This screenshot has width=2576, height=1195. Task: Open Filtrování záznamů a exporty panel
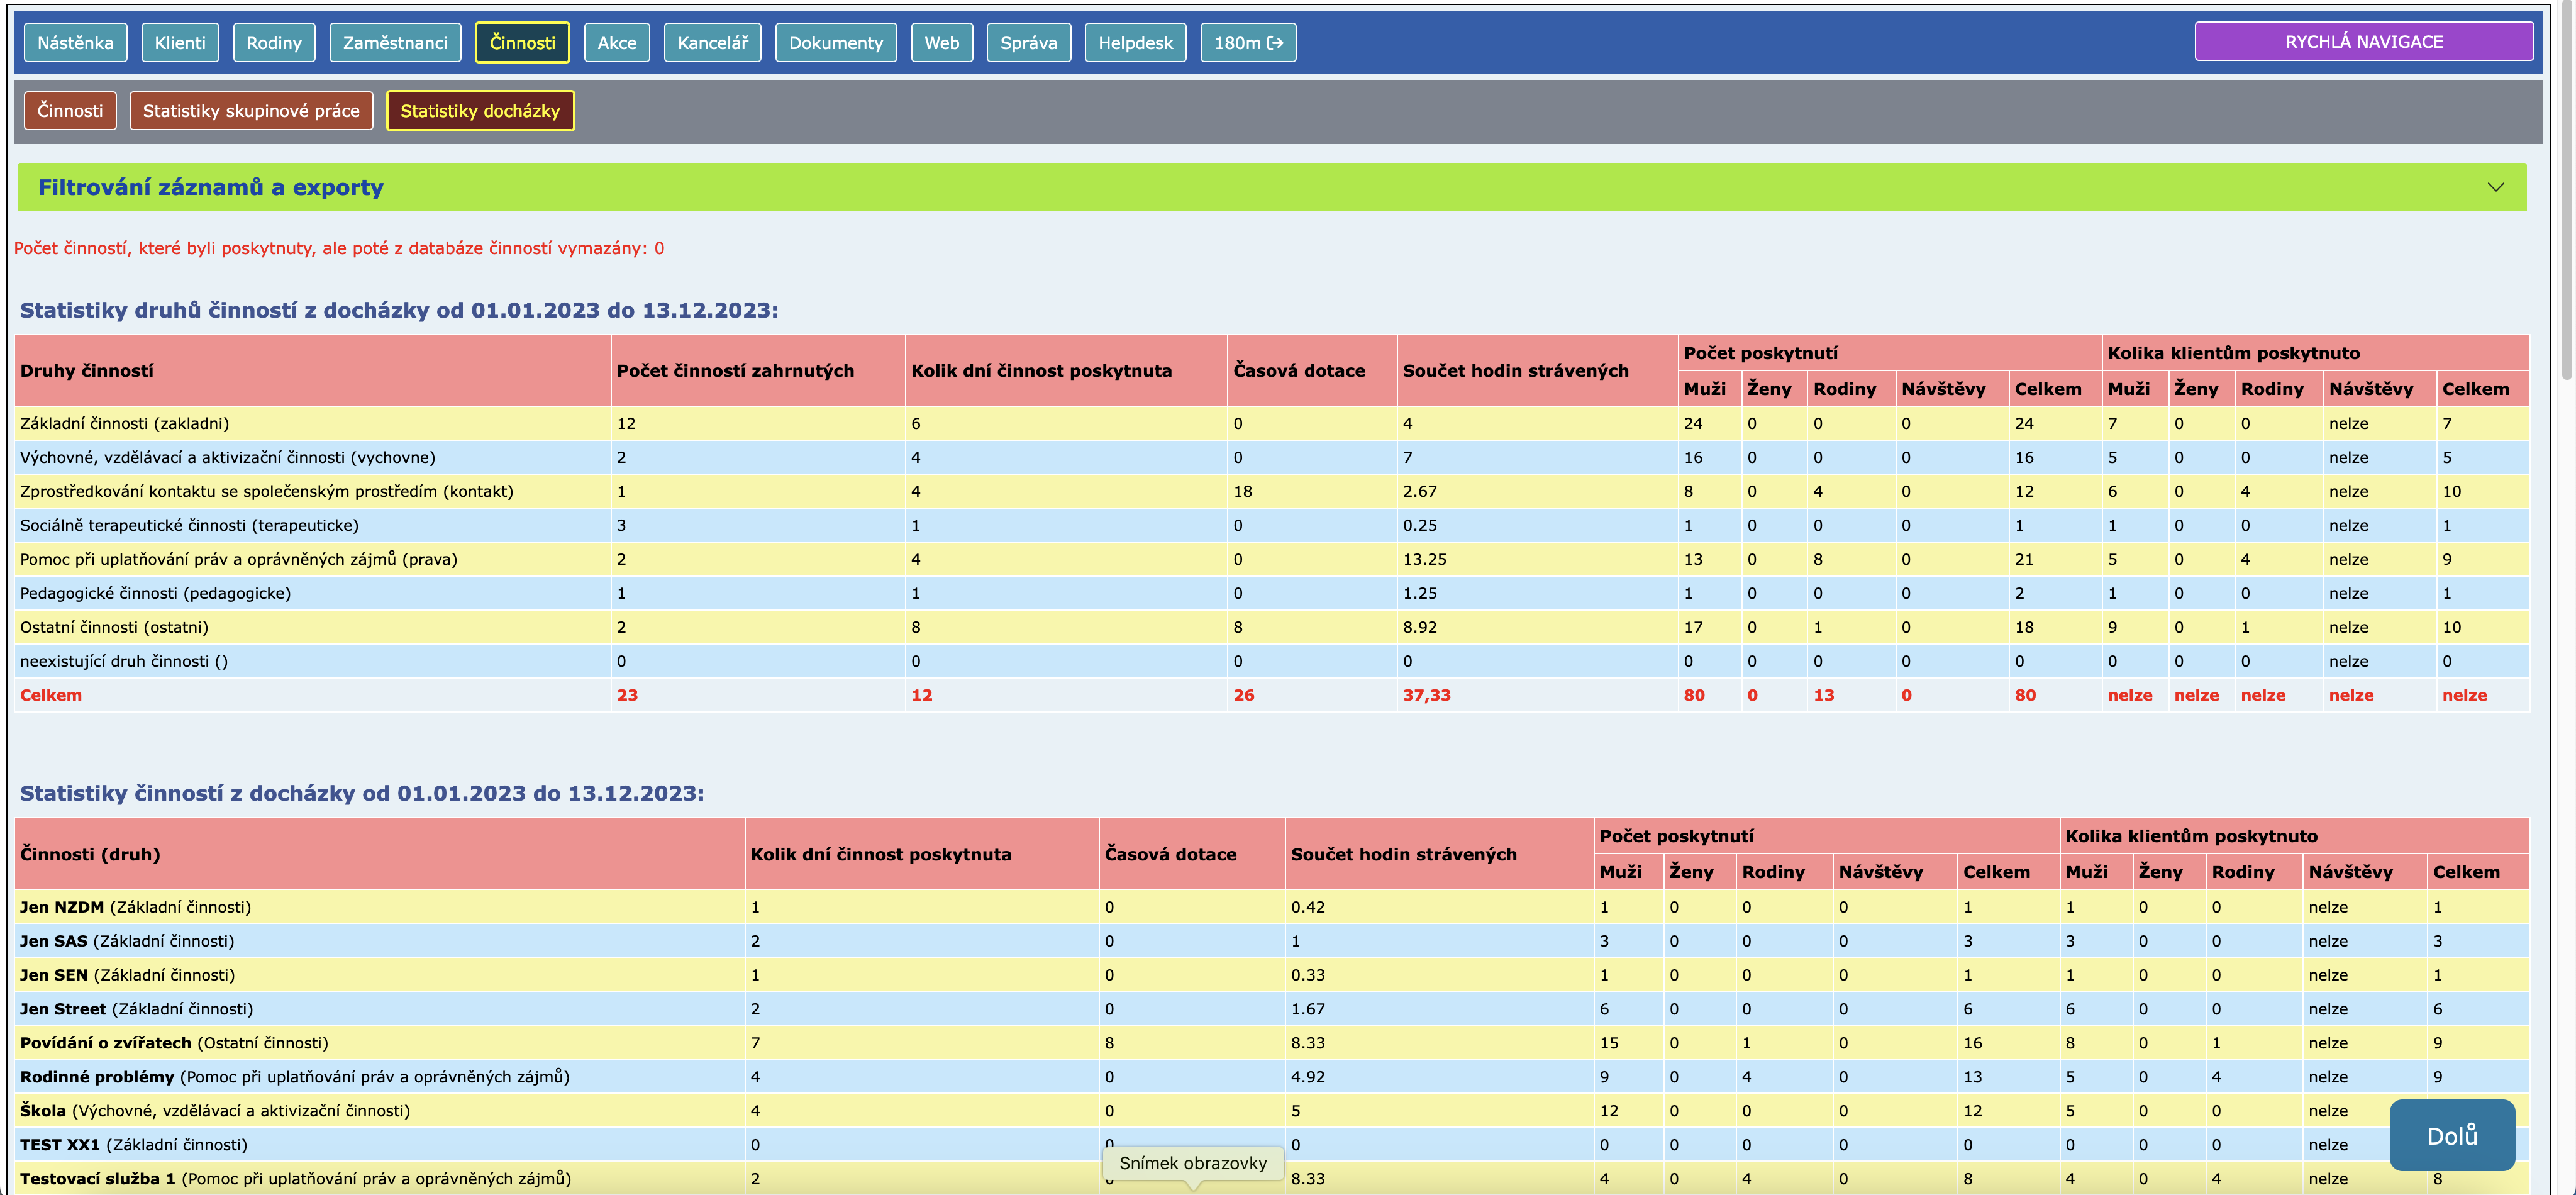(x=211, y=187)
